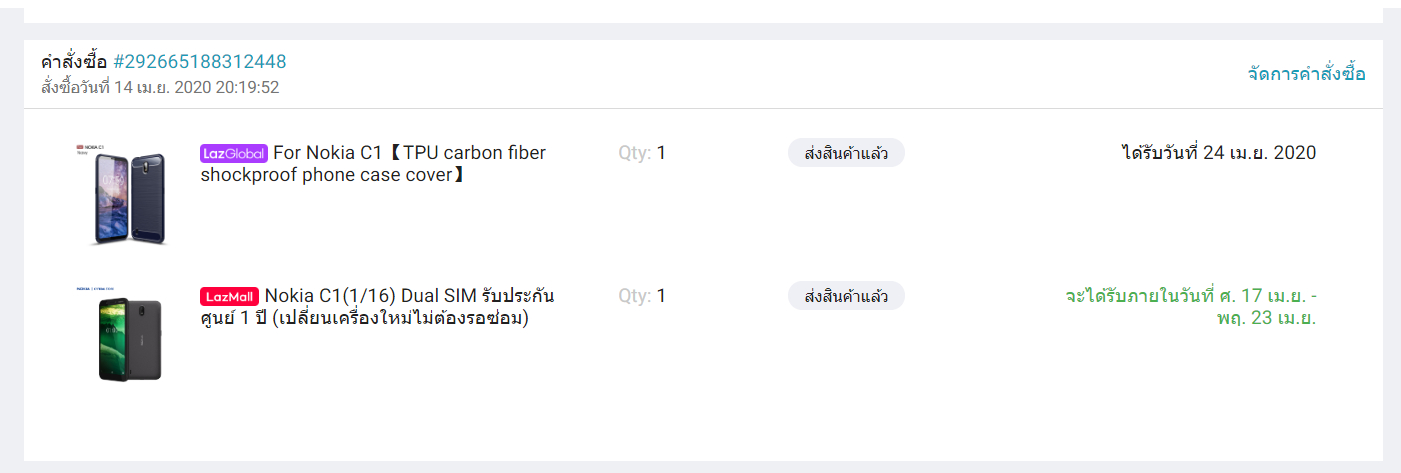Click the สั่งซื้อวันที่ 14 เม.ย. 2020 order timestamp
This screenshot has height=473, width=1401.
(x=160, y=88)
